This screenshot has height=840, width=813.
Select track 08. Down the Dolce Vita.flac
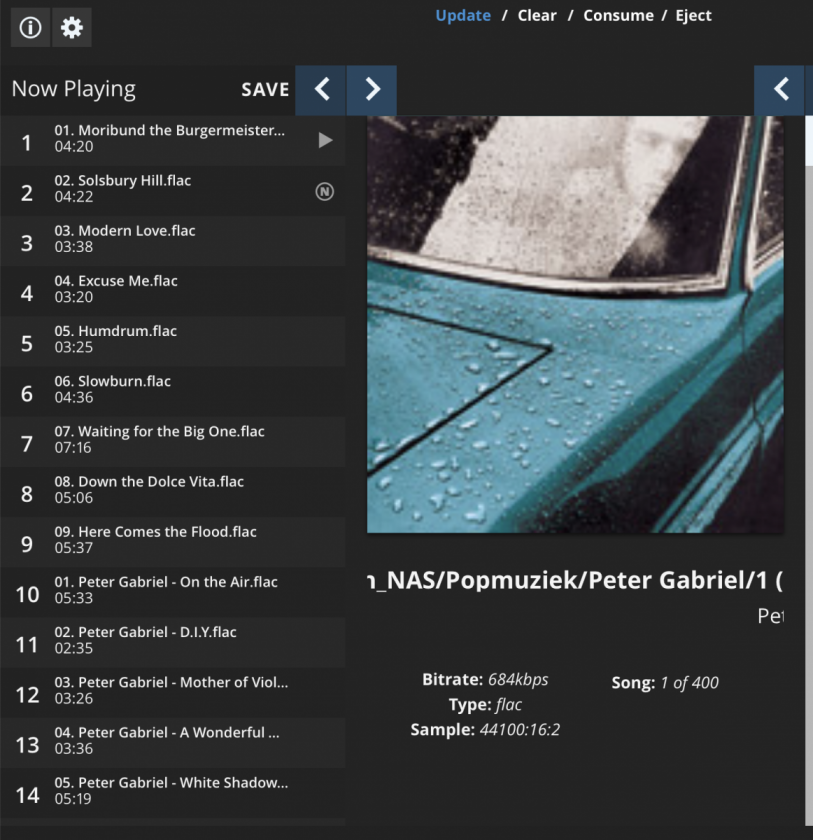click(x=172, y=492)
